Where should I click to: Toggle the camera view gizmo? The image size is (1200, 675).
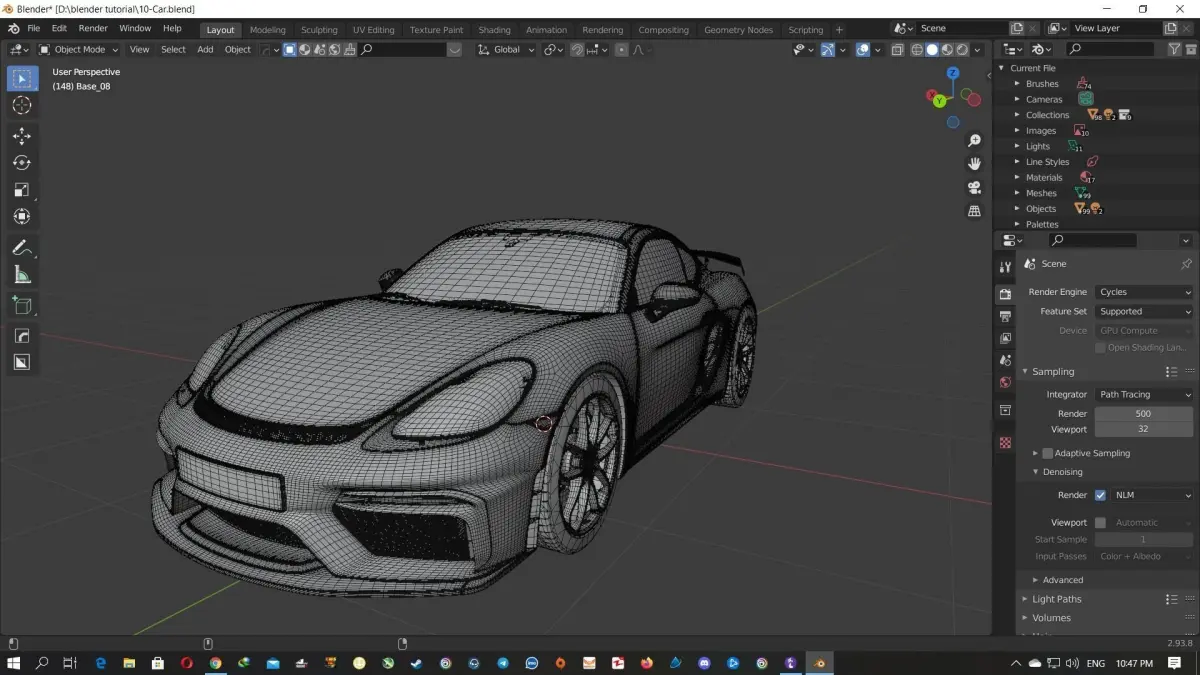click(975, 188)
